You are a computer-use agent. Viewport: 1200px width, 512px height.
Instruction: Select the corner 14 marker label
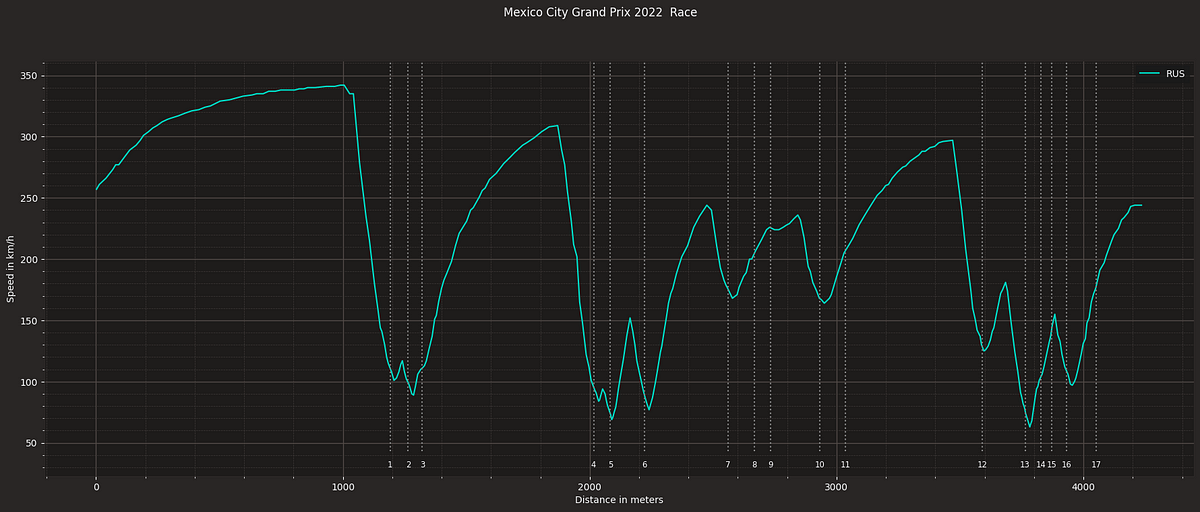[x=1040, y=465]
